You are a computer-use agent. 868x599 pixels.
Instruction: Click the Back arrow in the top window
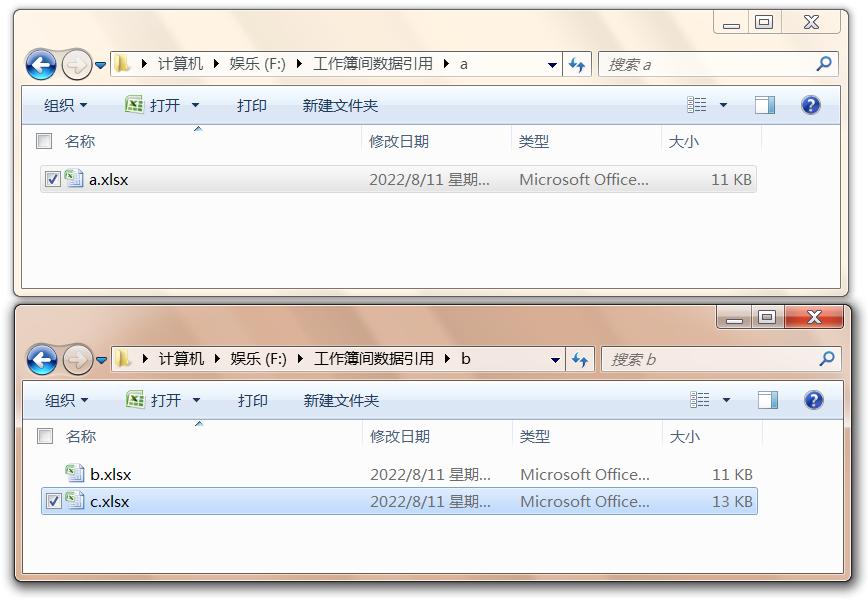(39, 63)
